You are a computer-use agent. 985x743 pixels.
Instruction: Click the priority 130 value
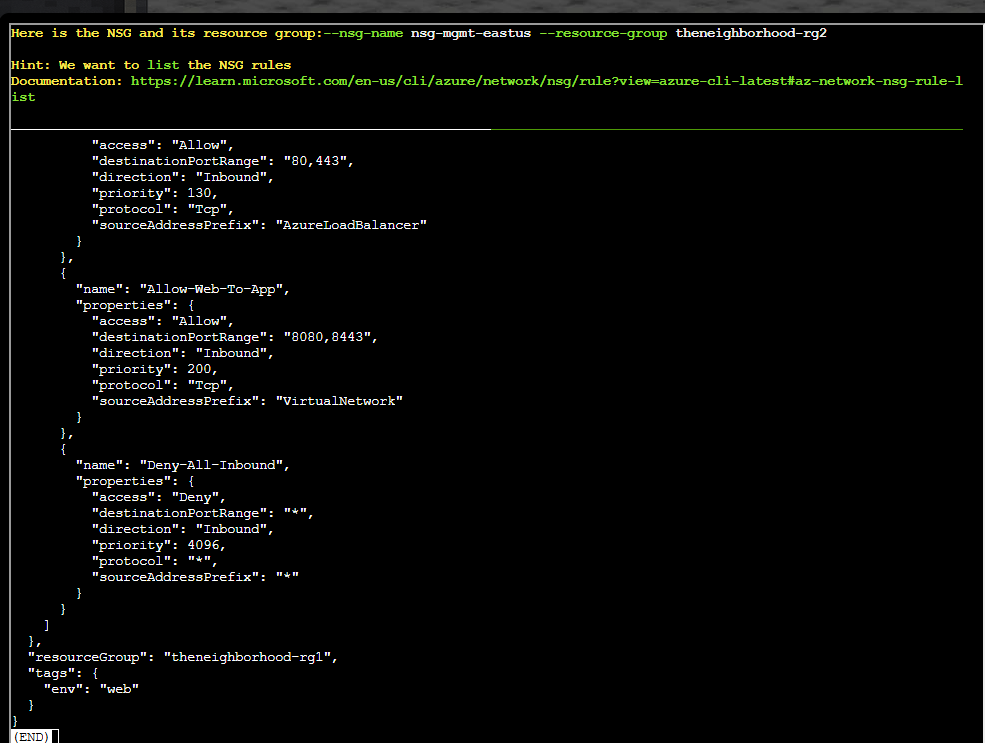tap(199, 193)
